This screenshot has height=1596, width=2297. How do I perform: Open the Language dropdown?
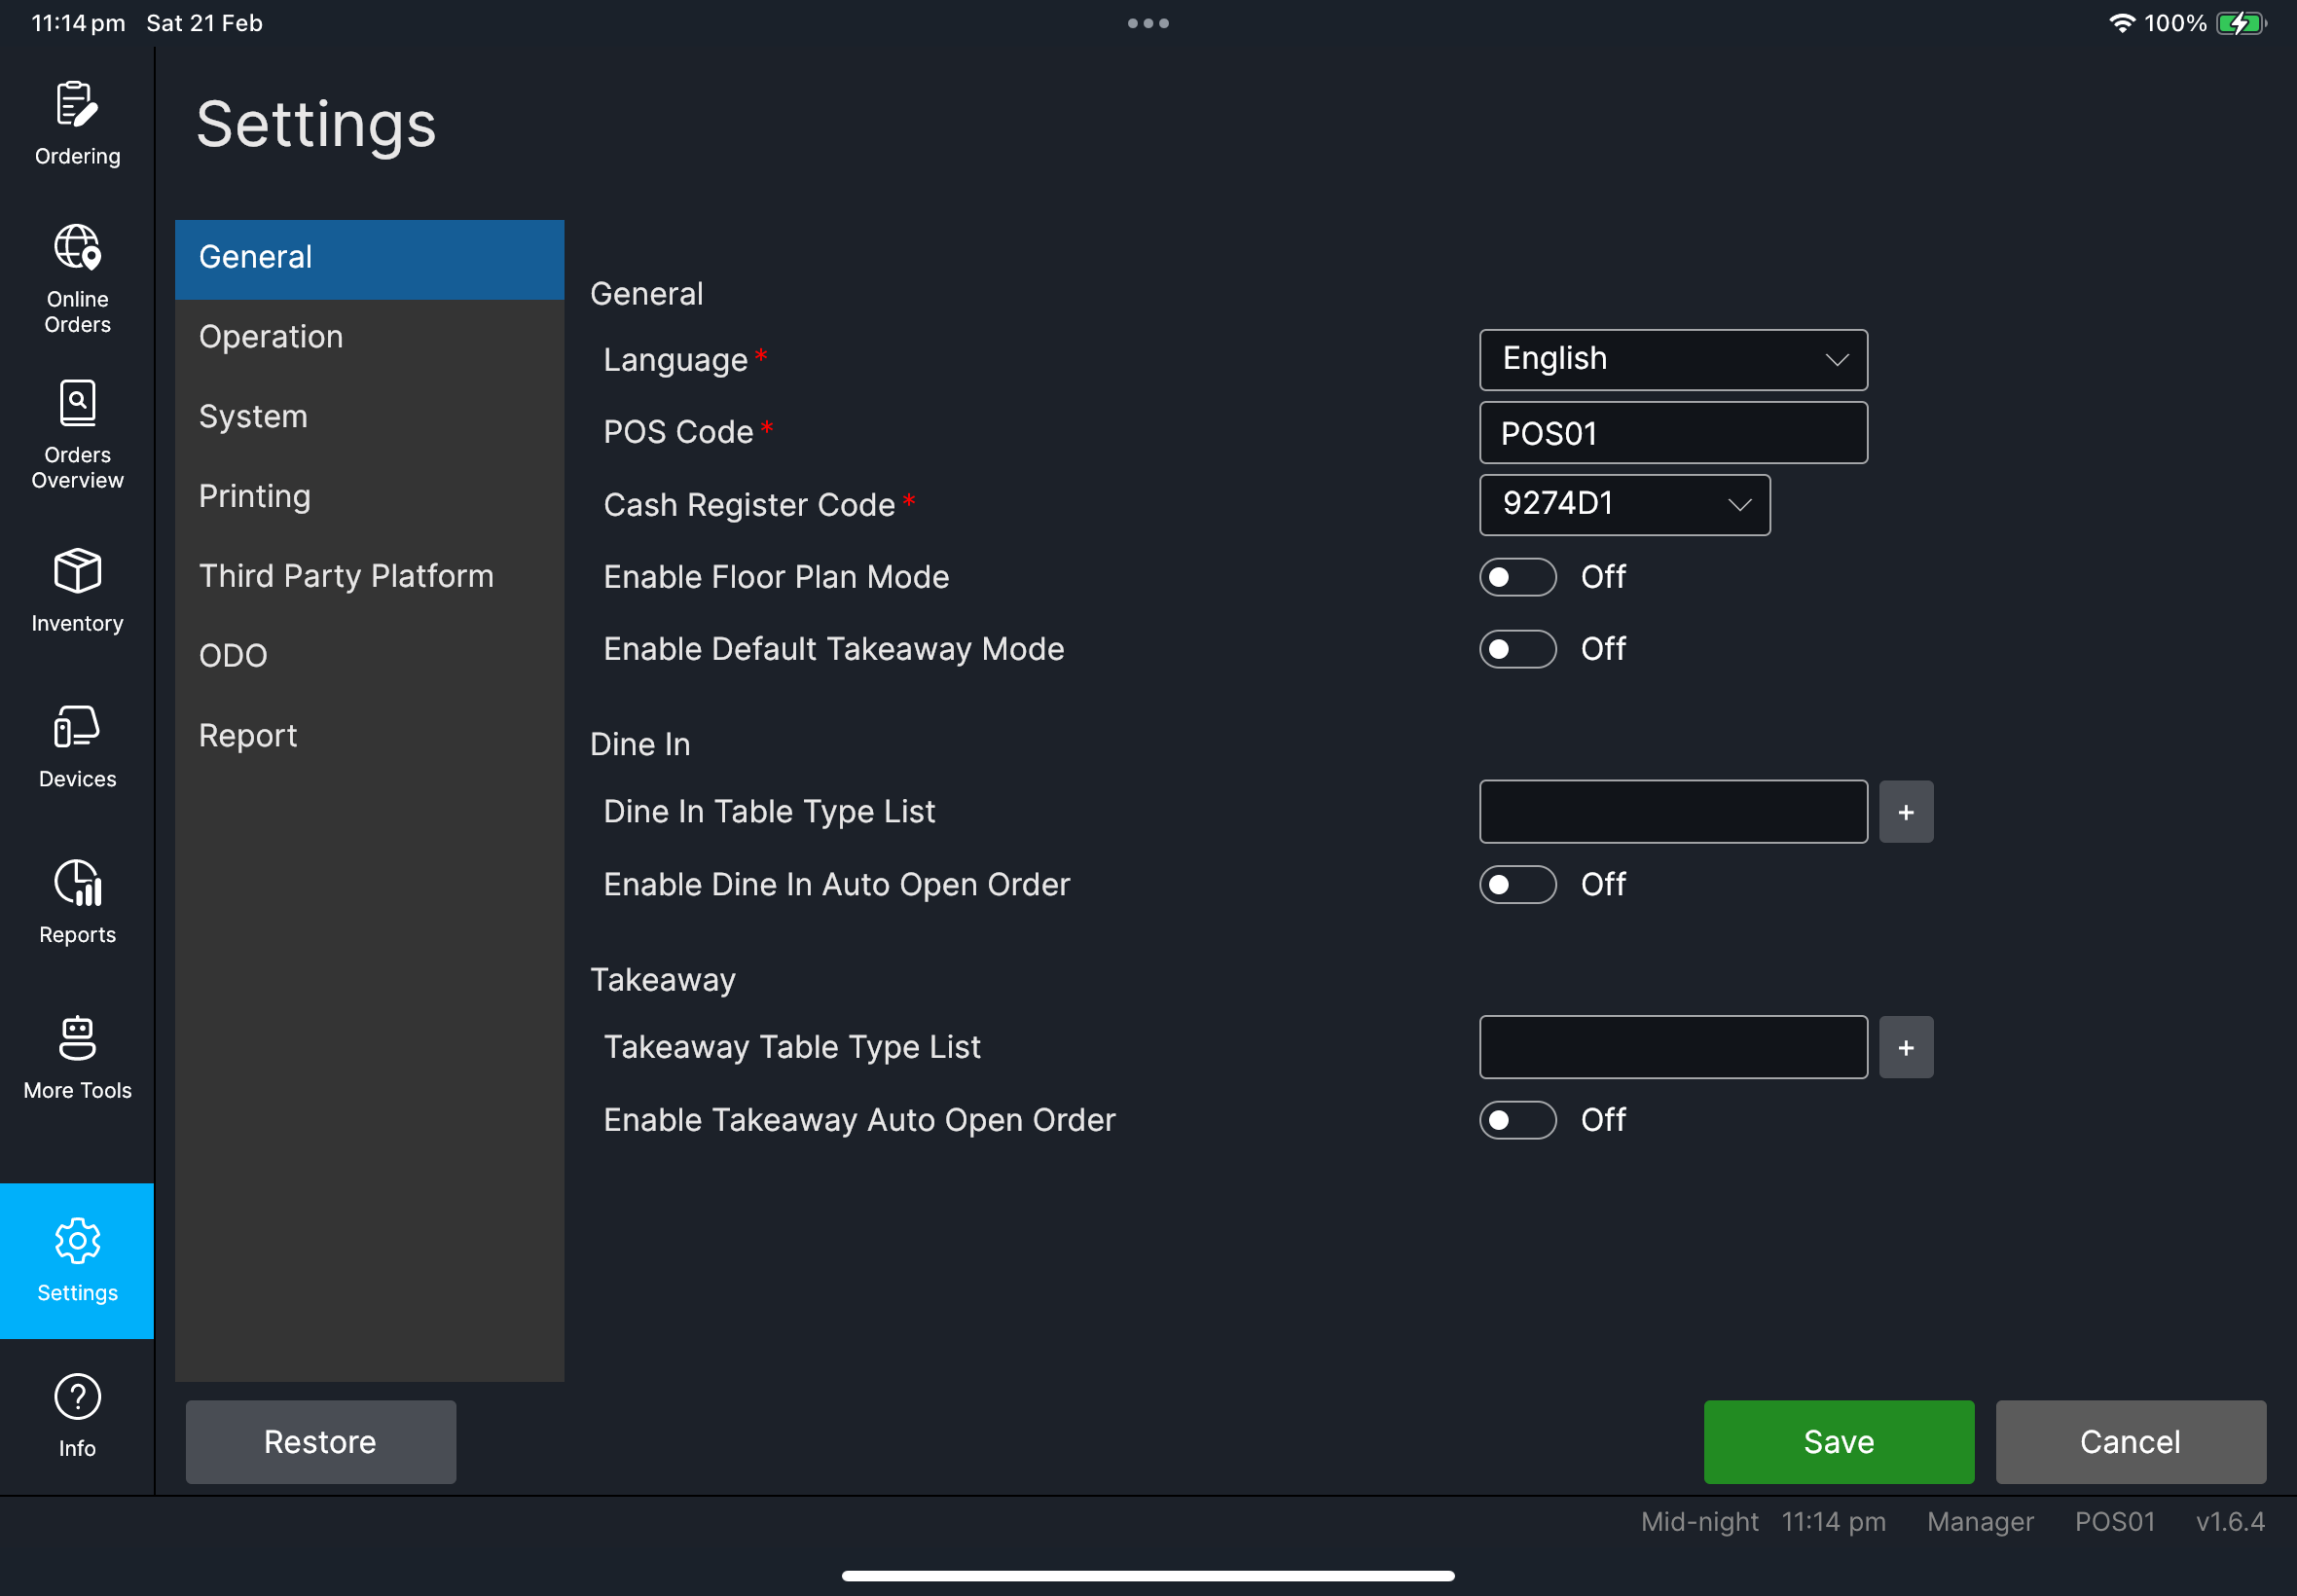pos(1672,359)
